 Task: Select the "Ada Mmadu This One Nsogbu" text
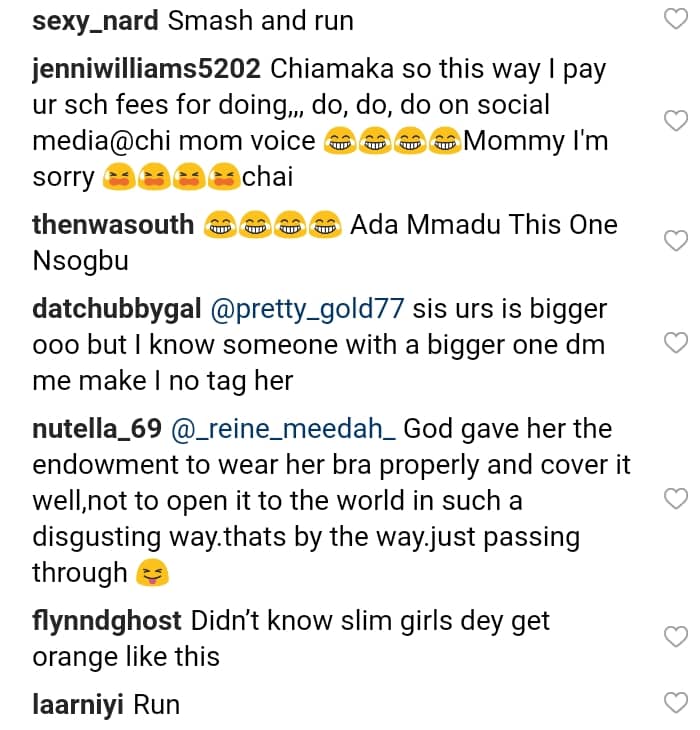pos(484,225)
